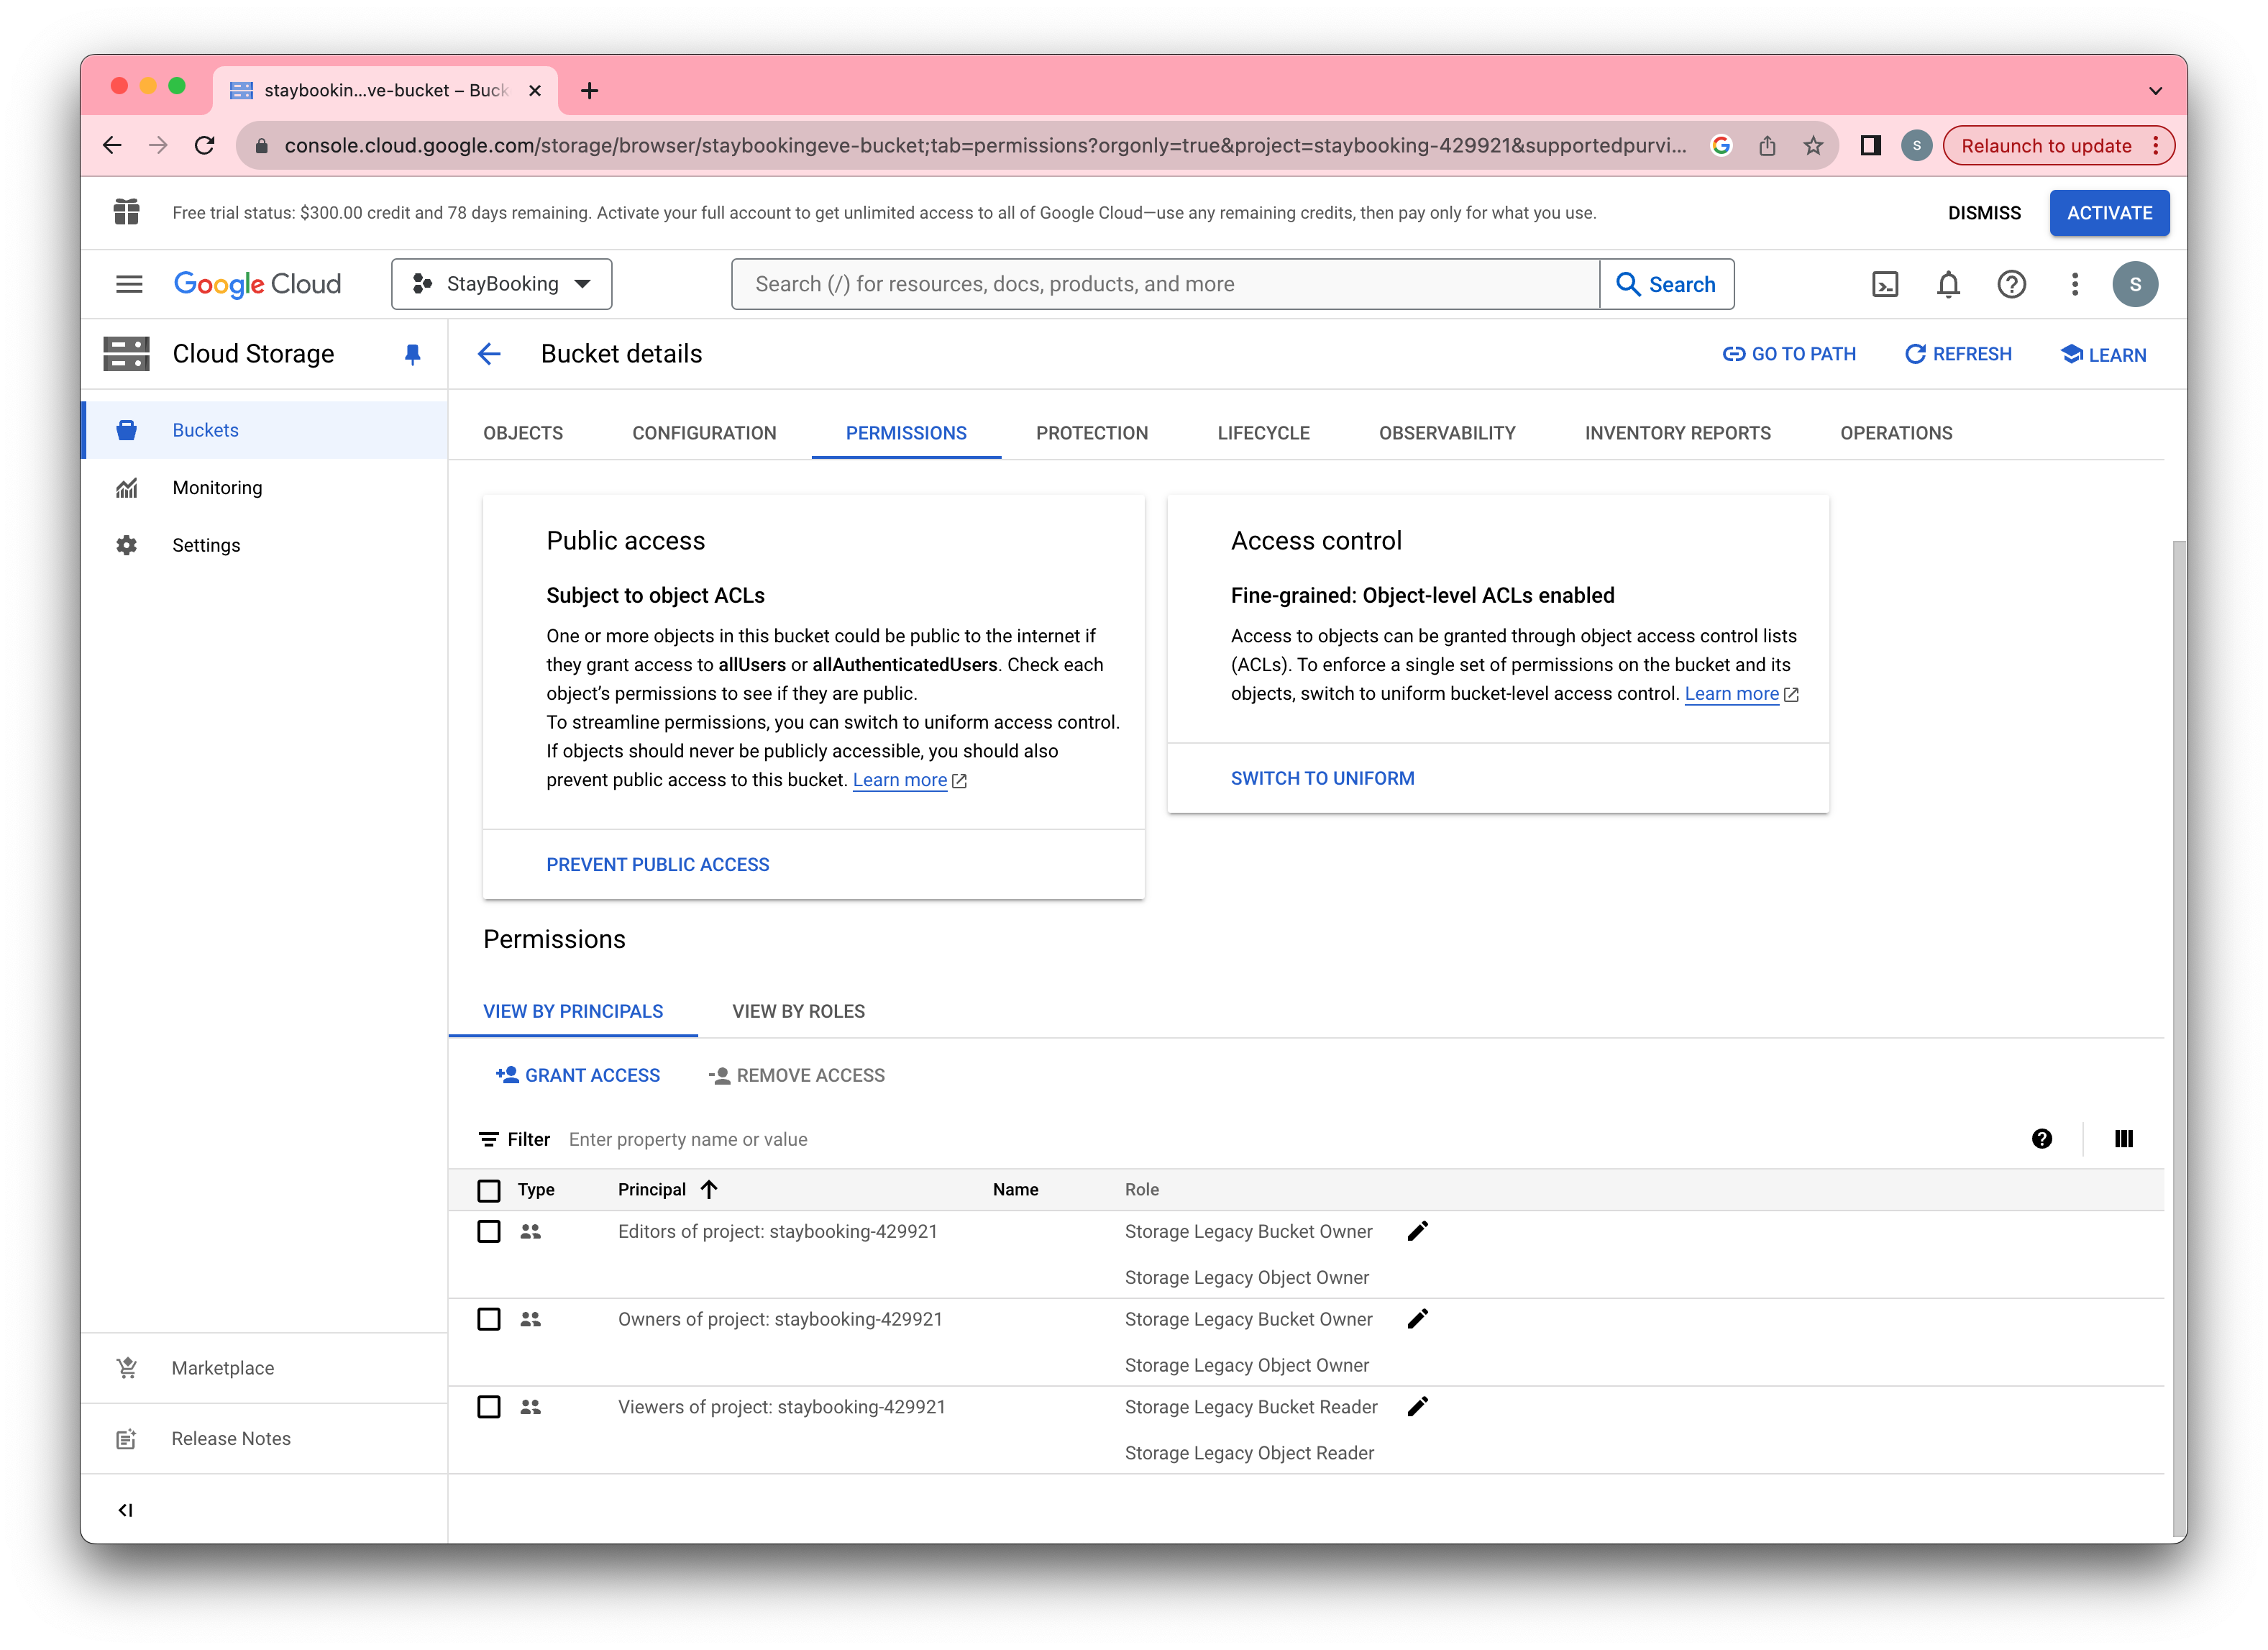This screenshot has height=1650, width=2268.
Task: Unpin Cloud Storage from navigation
Action: click(412, 354)
